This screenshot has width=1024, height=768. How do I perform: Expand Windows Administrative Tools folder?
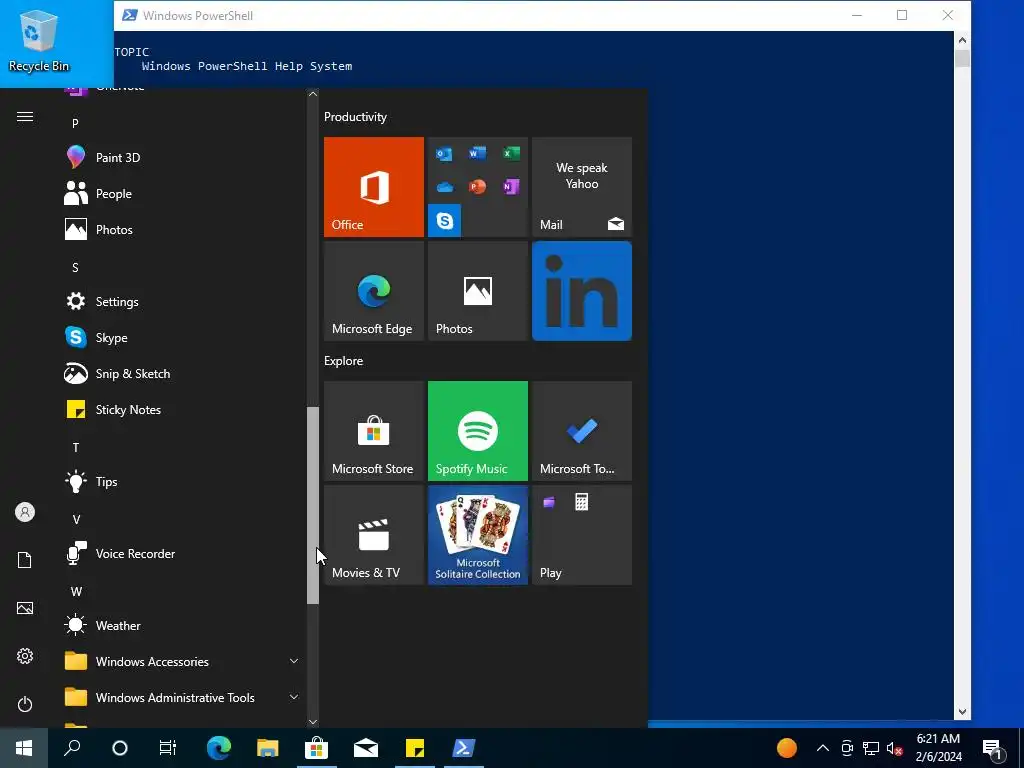pos(183,697)
